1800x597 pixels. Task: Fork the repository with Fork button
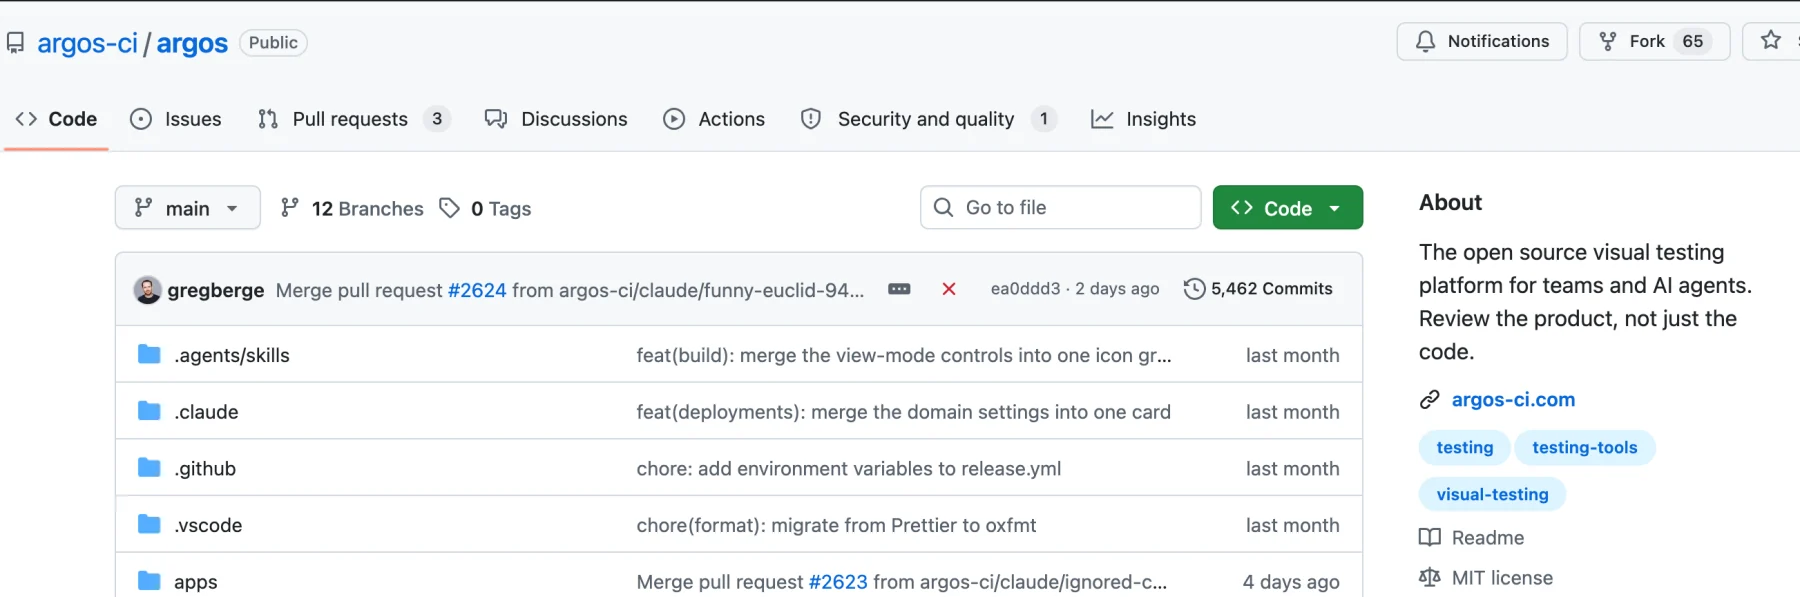coord(1655,41)
